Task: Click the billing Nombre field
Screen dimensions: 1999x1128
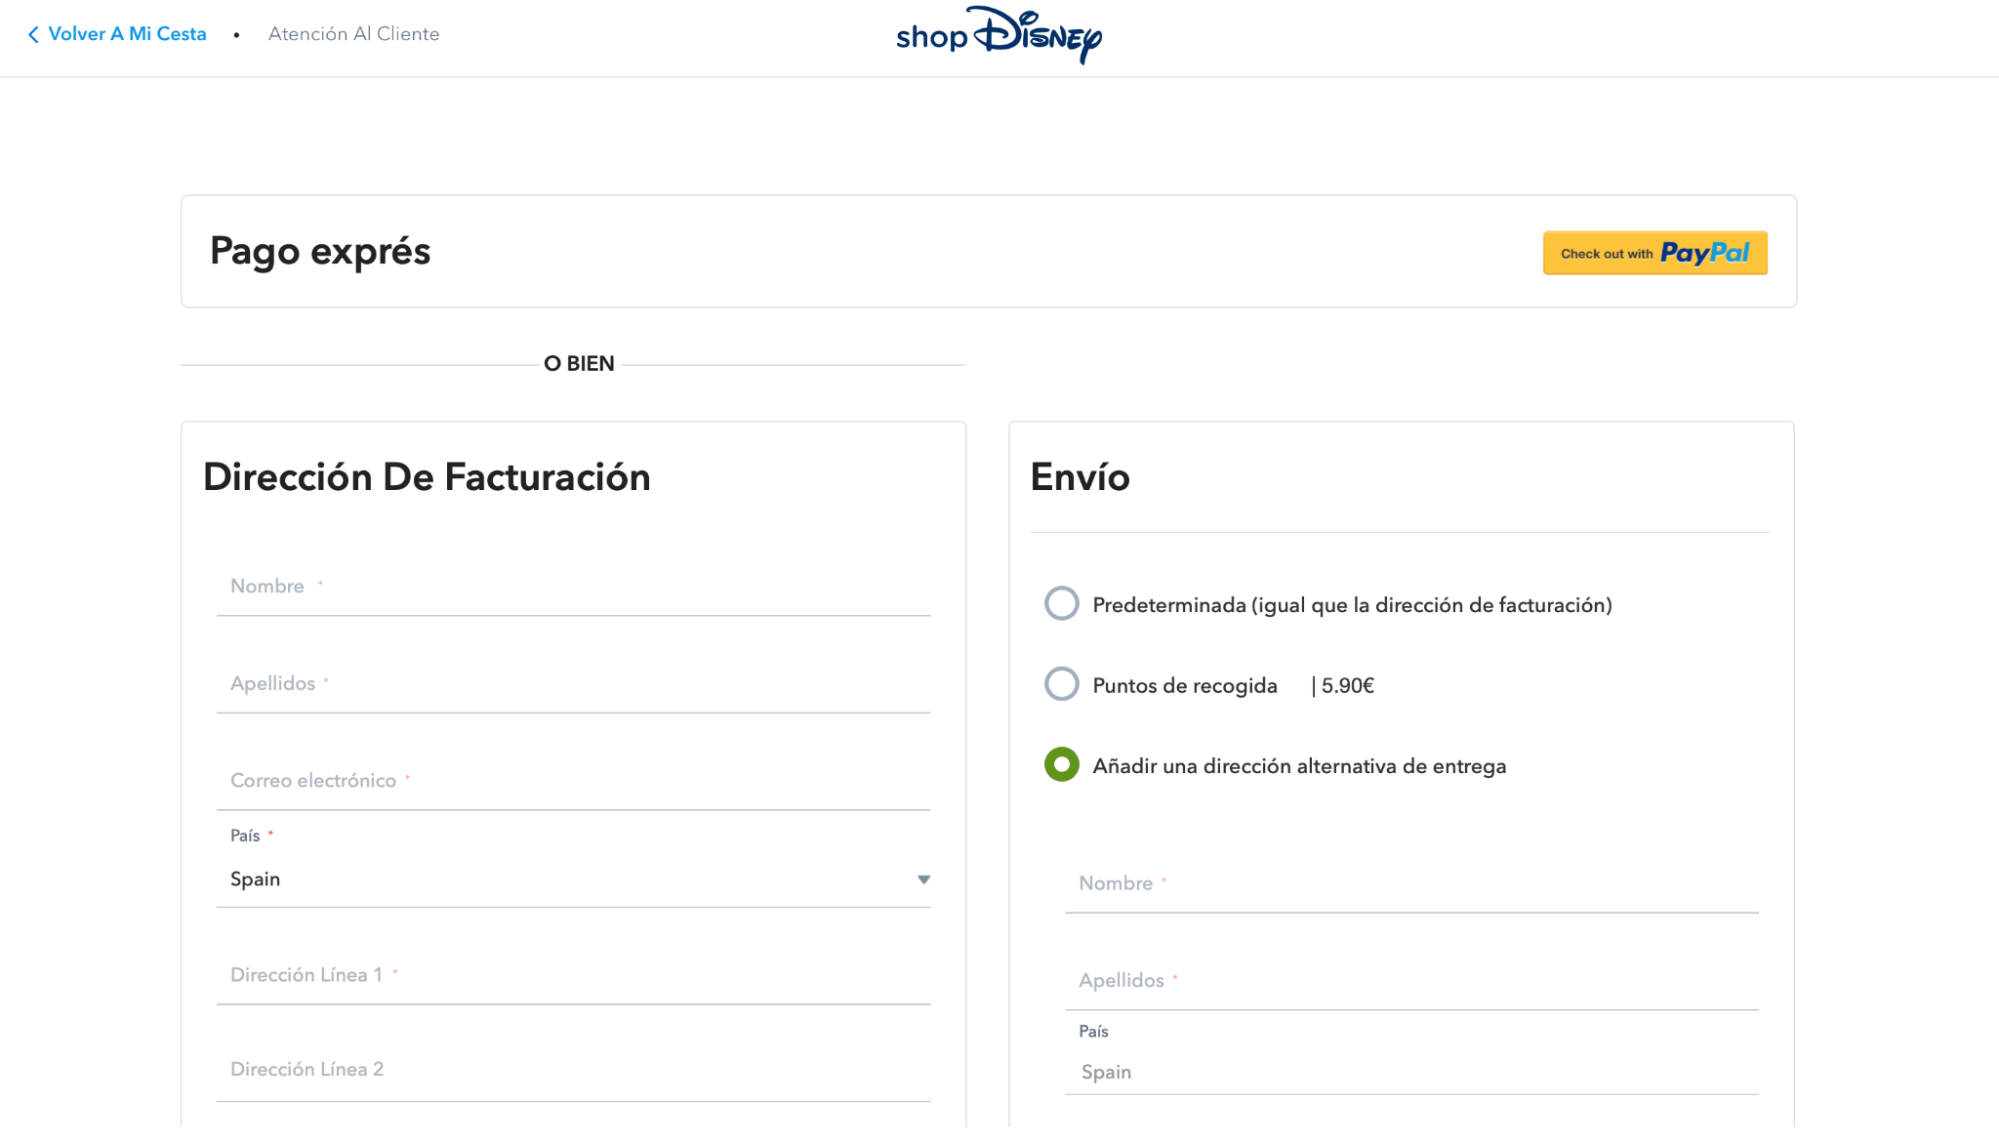Action: pyautogui.click(x=573, y=587)
